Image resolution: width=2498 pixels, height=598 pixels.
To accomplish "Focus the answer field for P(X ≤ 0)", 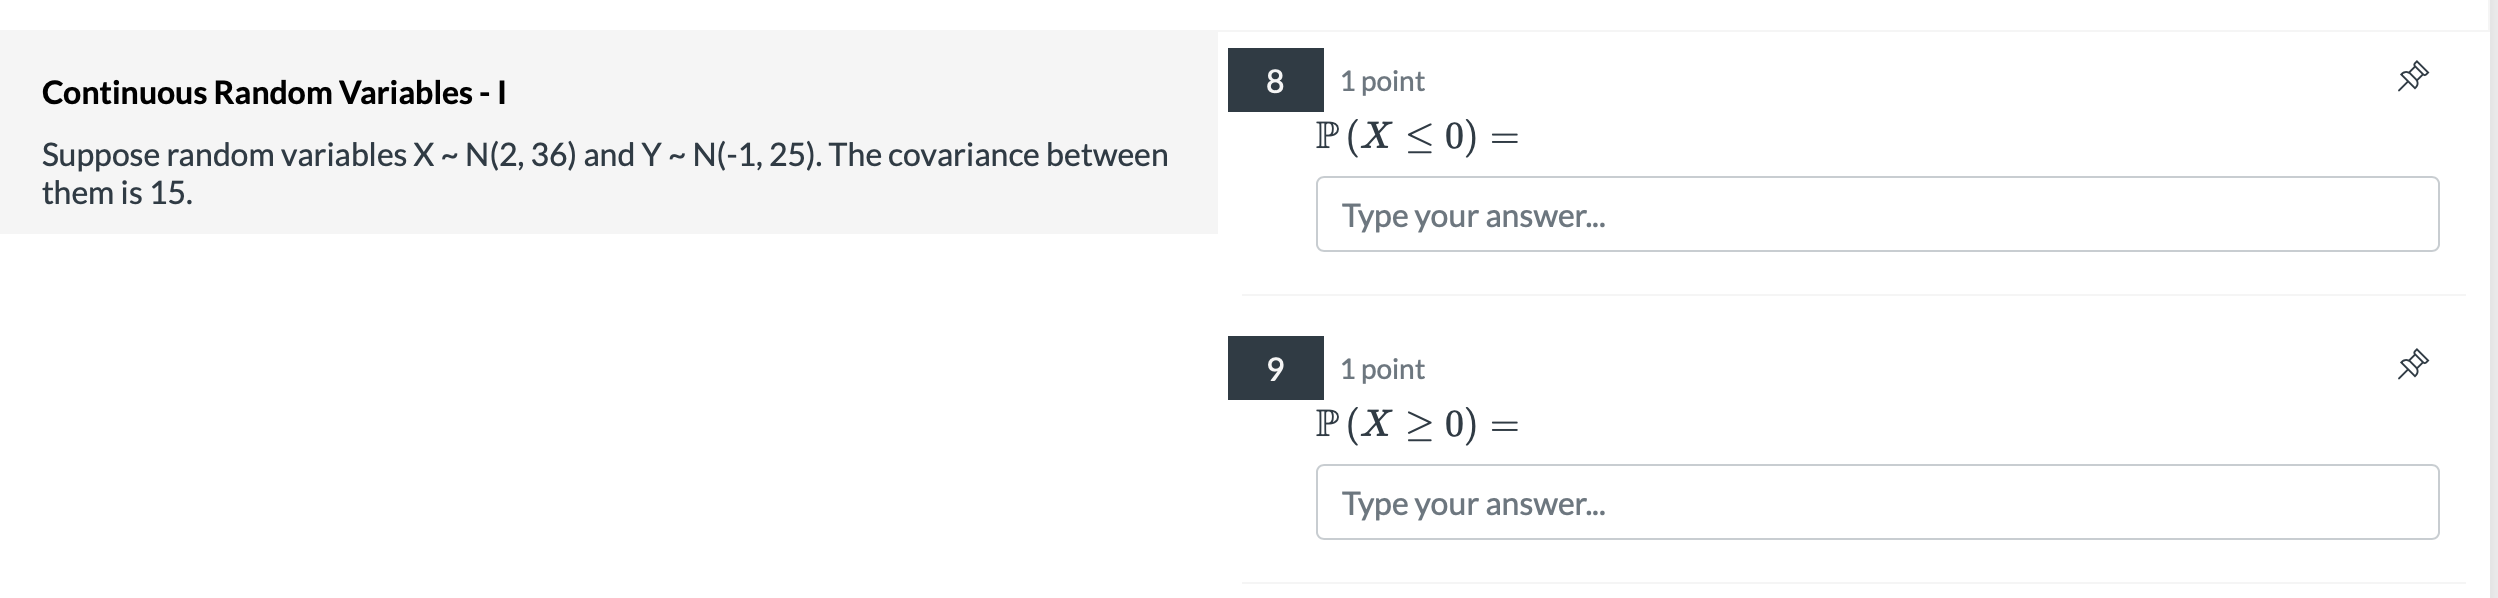I will tap(1877, 214).
